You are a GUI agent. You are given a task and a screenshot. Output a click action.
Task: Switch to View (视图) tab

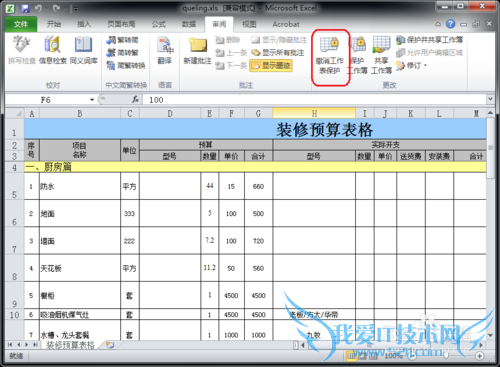tap(249, 24)
